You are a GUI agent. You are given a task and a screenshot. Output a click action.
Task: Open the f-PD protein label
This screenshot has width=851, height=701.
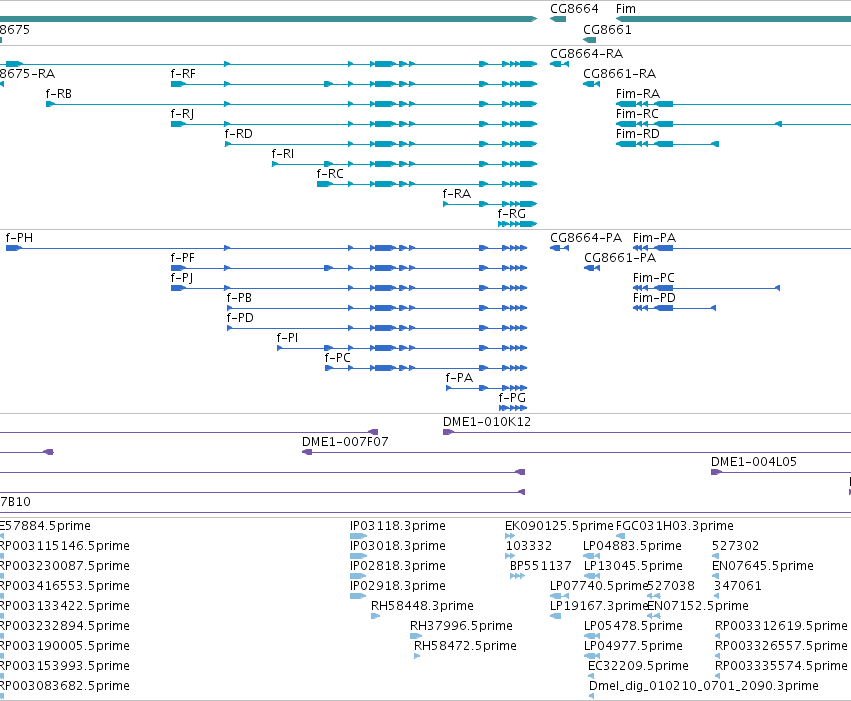pyautogui.click(x=240, y=318)
